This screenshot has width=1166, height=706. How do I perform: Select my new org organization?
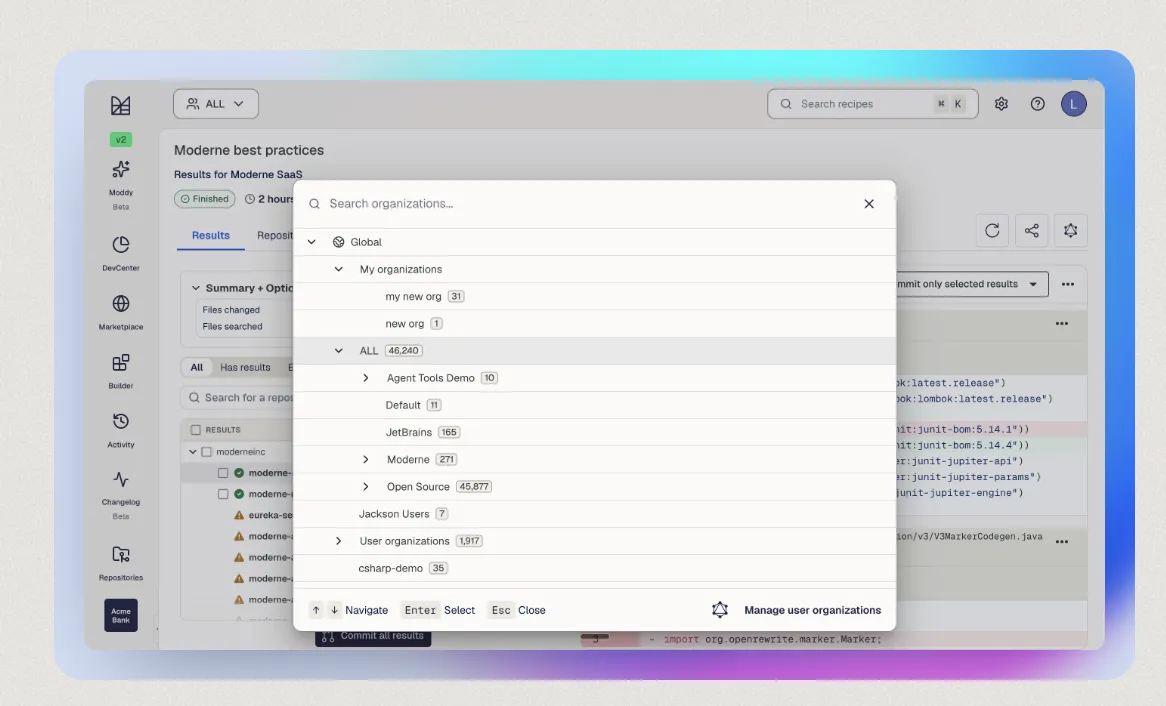coord(594,296)
